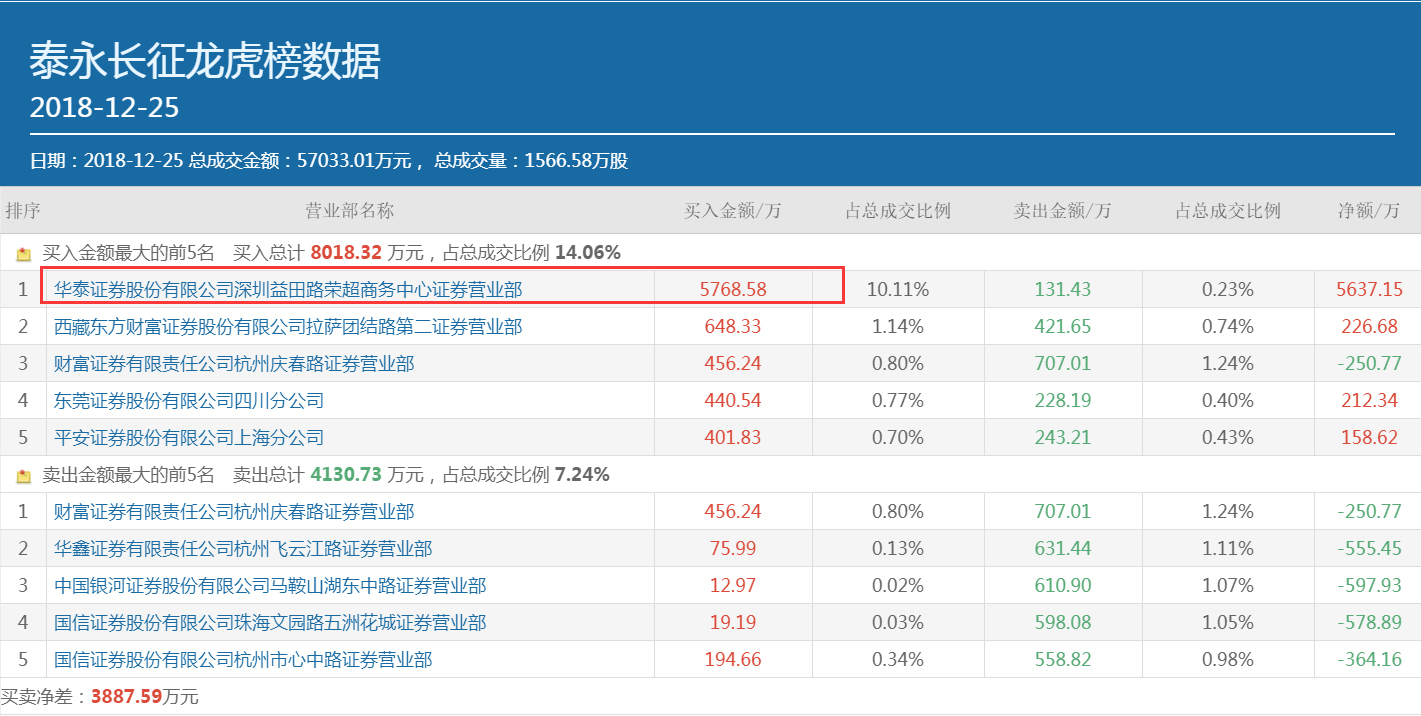Select net amount -364.16
This screenshot has width=1421, height=716.
click(x=1369, y=660)
